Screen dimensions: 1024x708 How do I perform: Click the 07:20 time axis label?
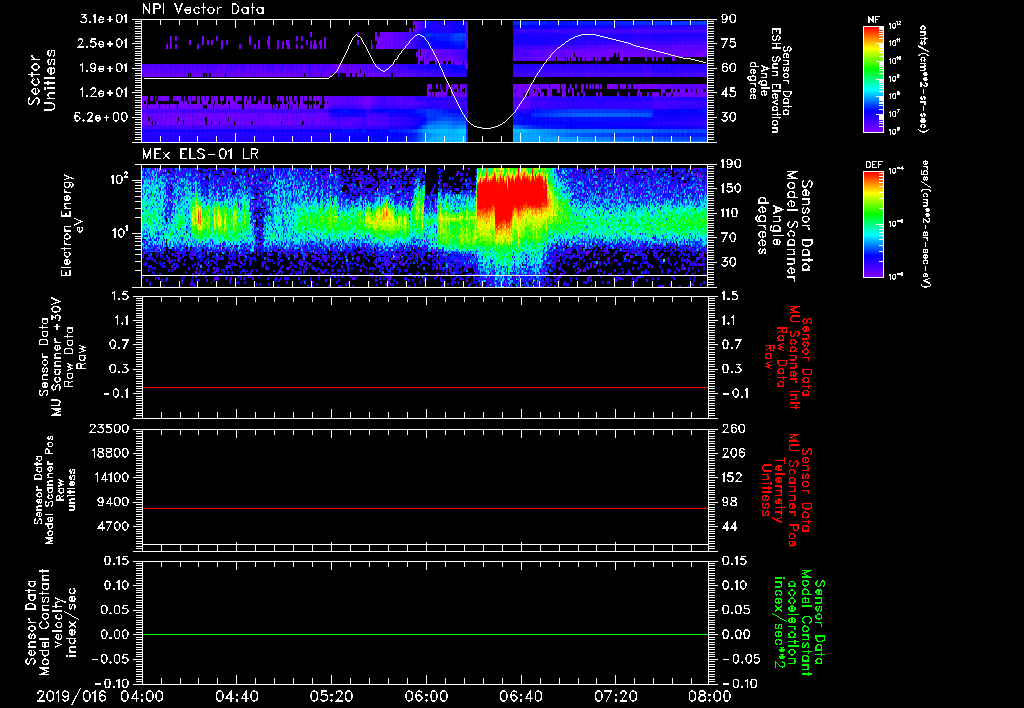point(615,696)
